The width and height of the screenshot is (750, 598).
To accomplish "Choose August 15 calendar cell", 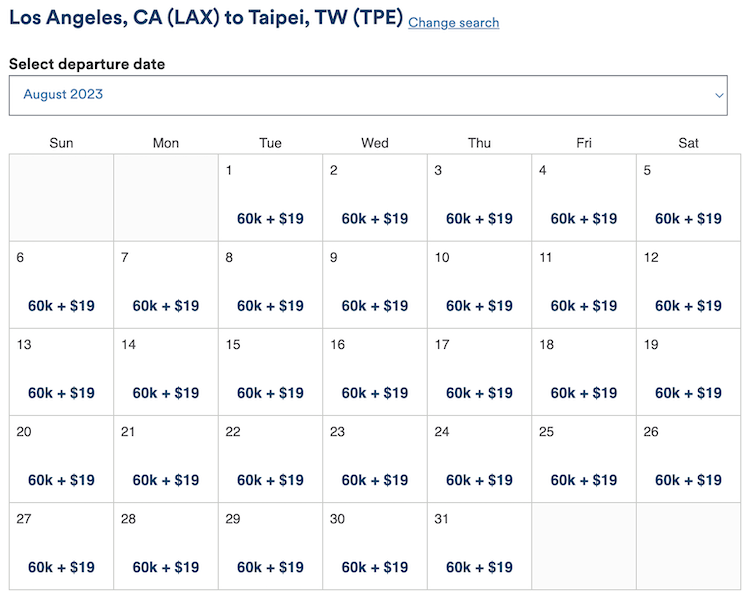I will pyautogui.click(x=270, y=372).
